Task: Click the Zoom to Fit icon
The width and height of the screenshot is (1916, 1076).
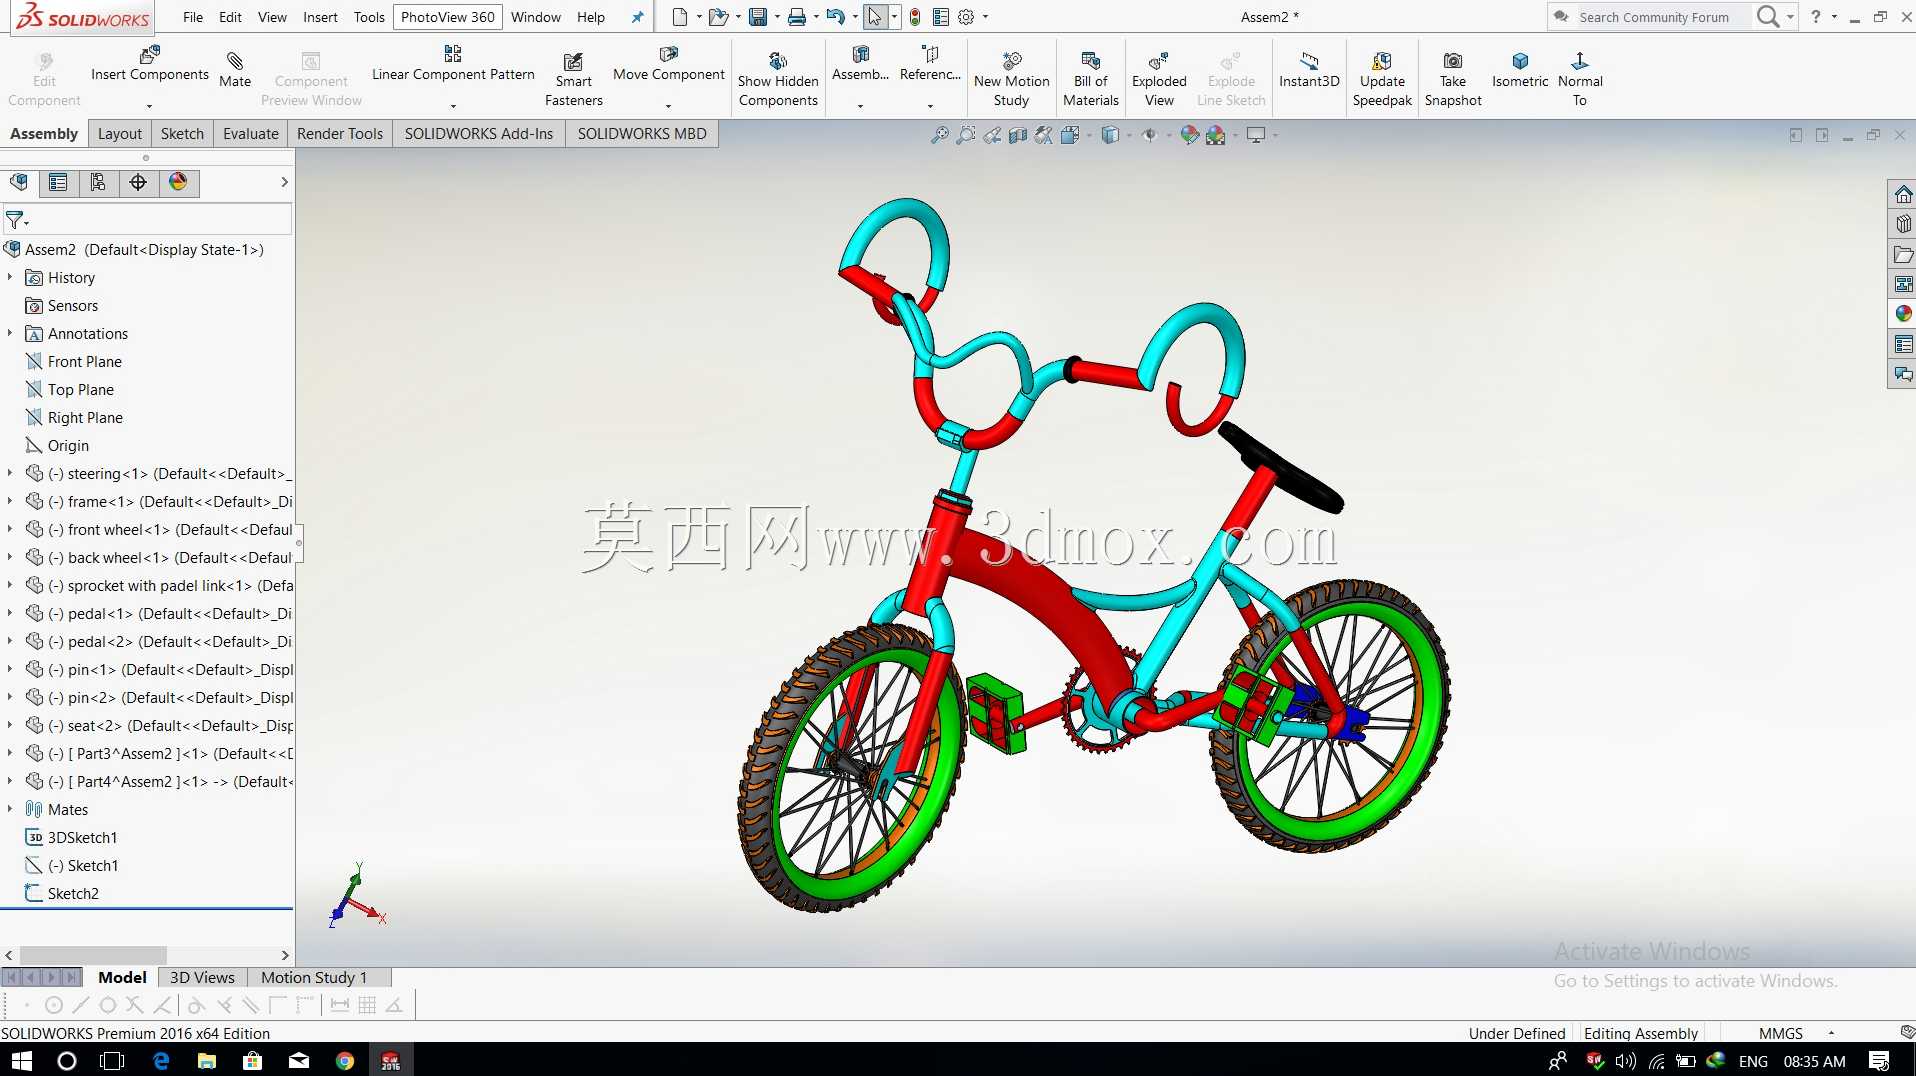Action: click(x=940, y=135)
